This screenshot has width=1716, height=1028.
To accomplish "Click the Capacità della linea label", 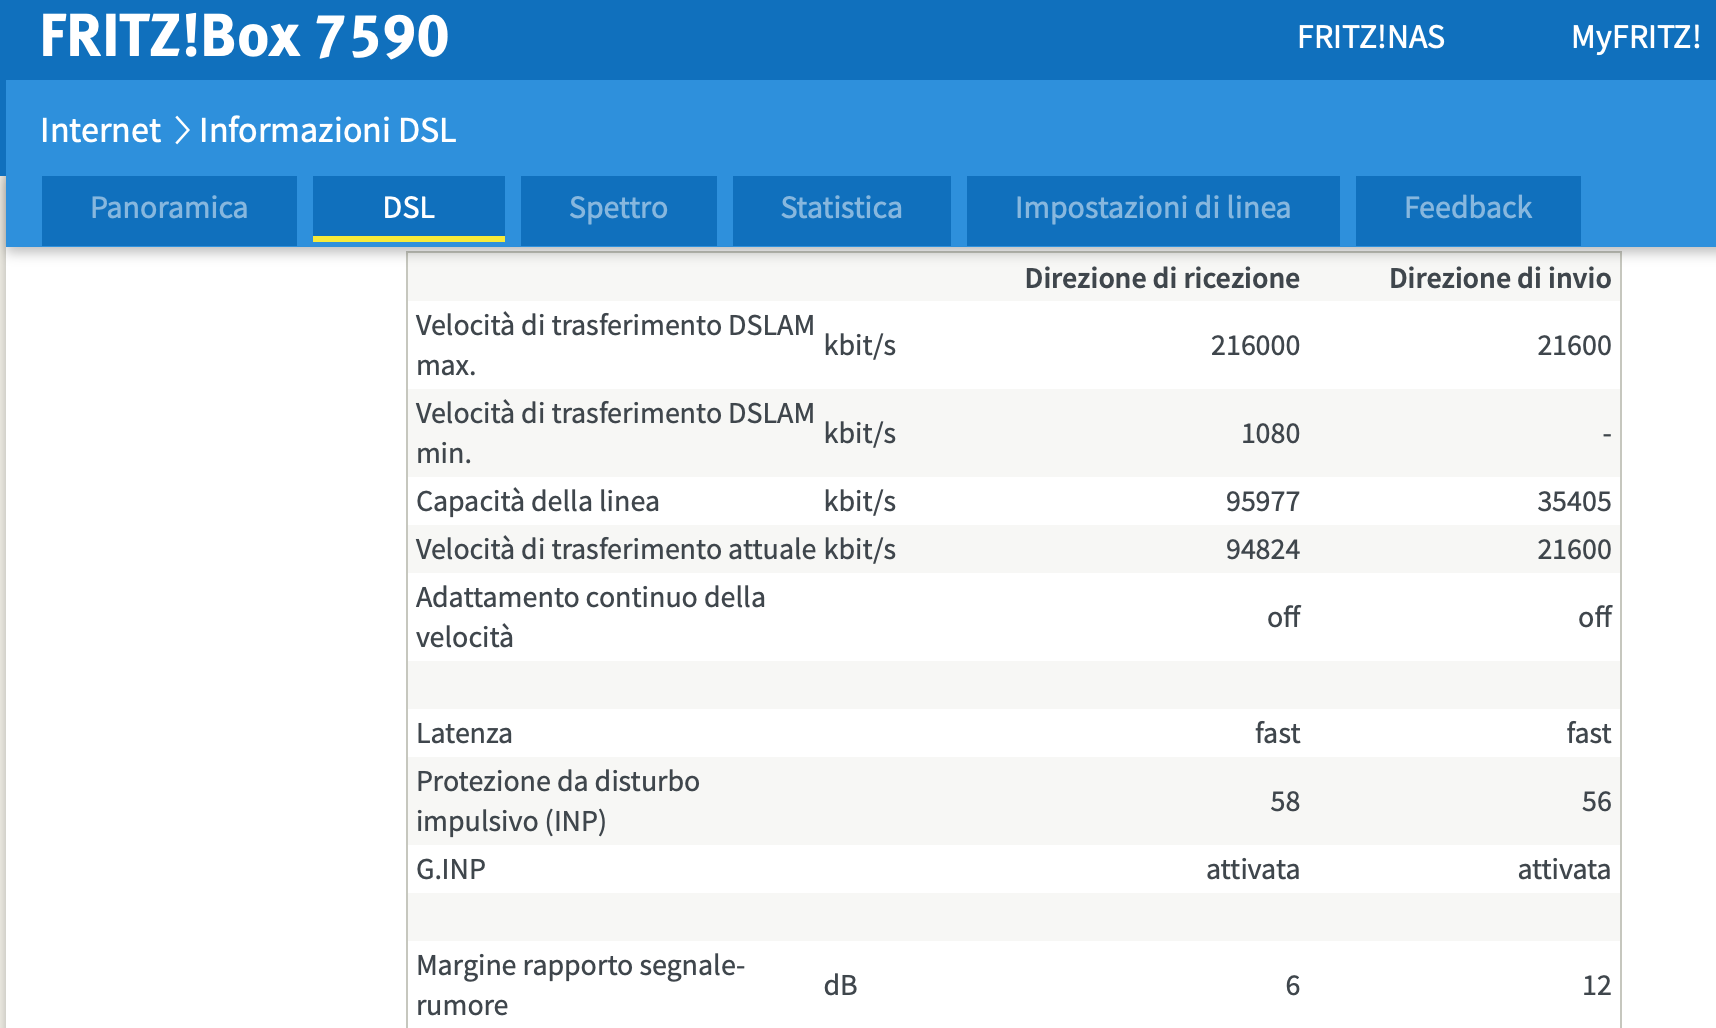I will point(538,501).
